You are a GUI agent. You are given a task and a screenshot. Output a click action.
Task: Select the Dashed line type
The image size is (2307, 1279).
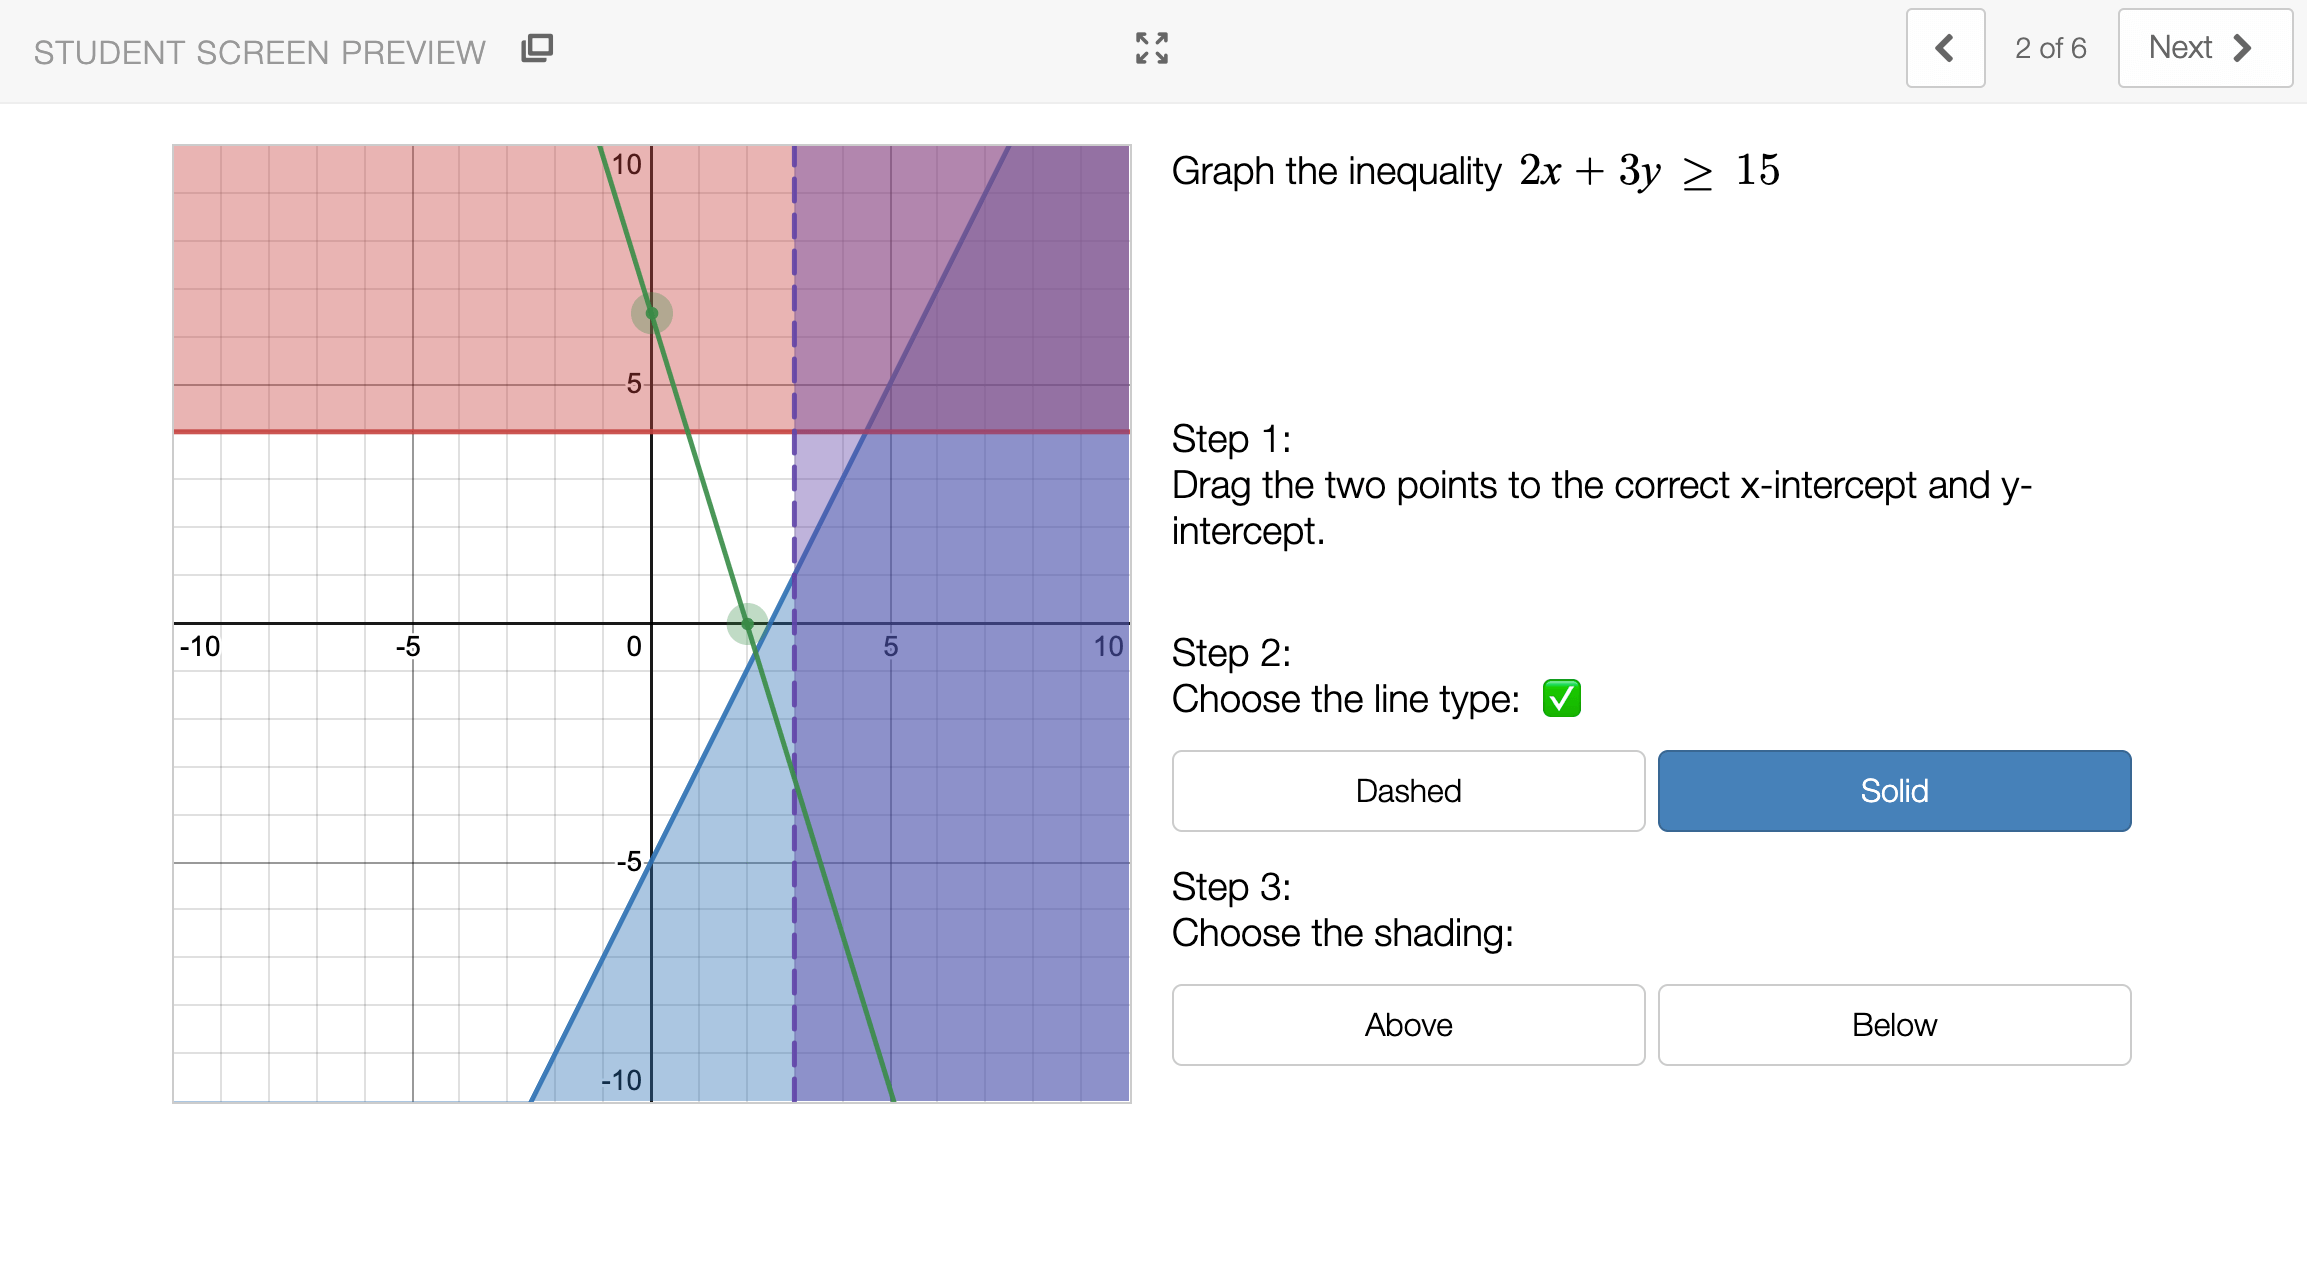coord(1408,791)
